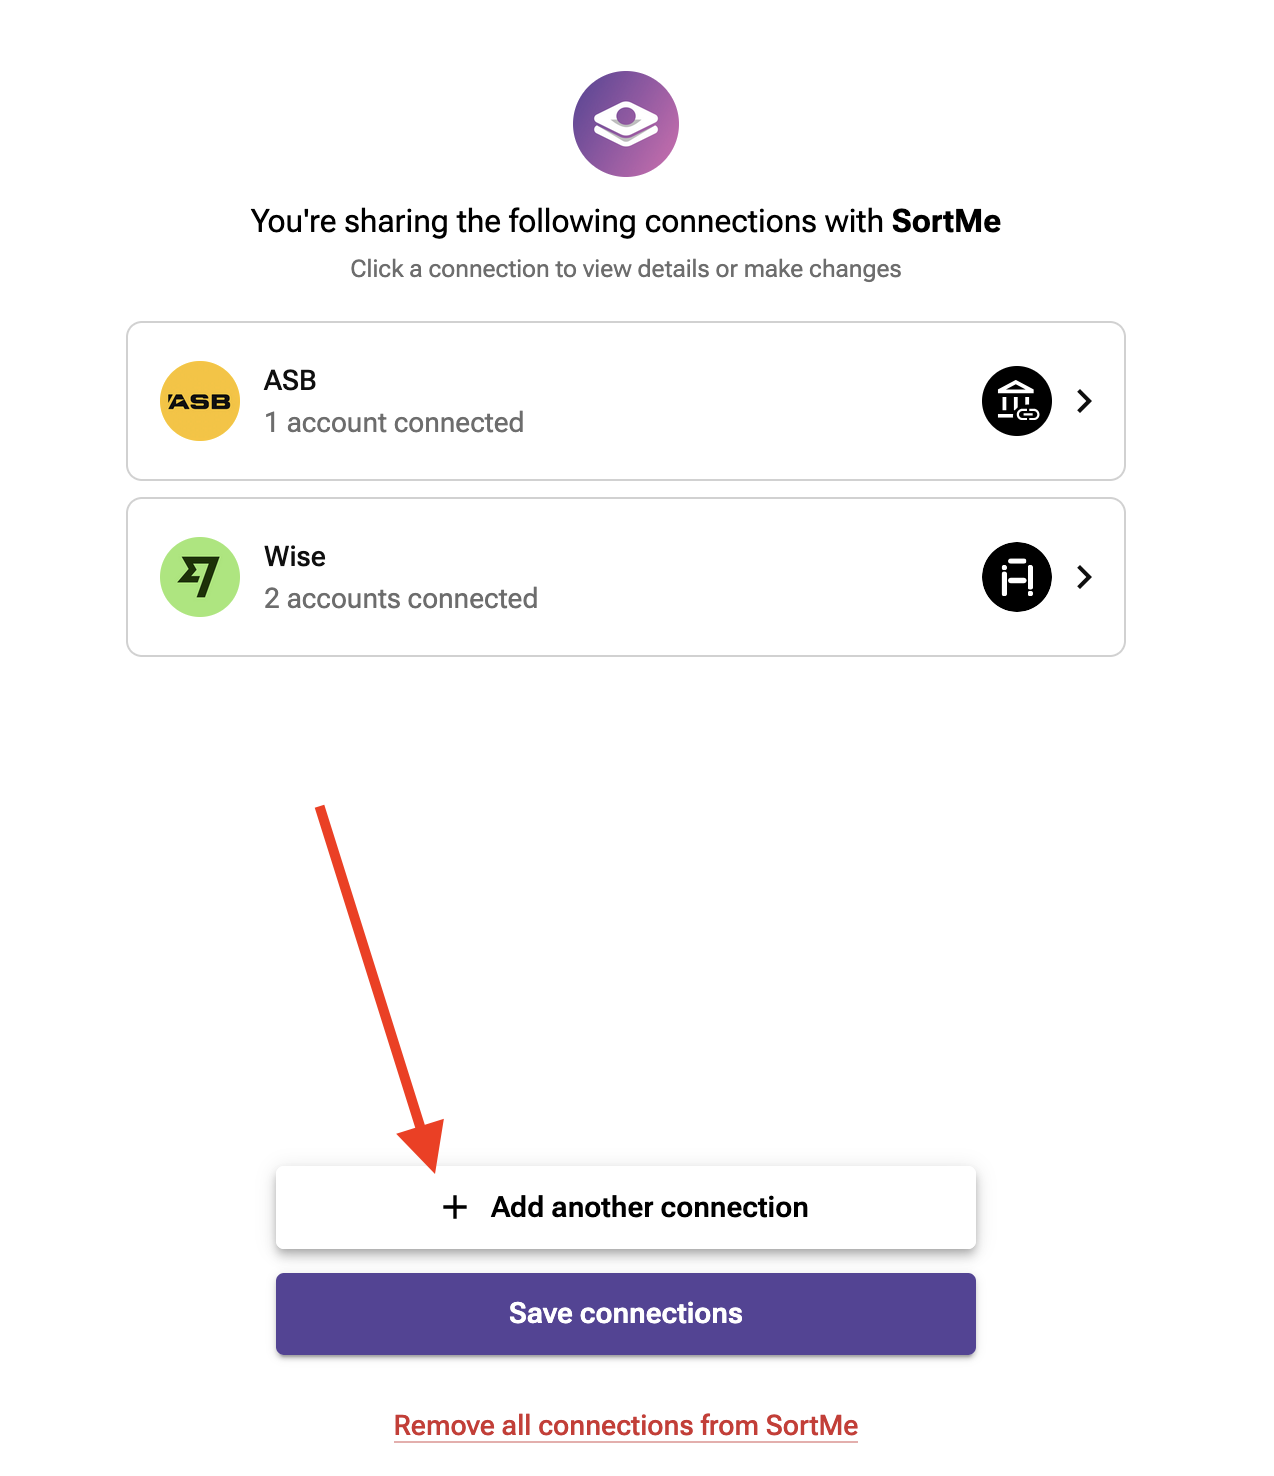This screenshot has width=1274, height=1476.
Task: Click the '2 accounts connected' text
Action: point(401,598)
